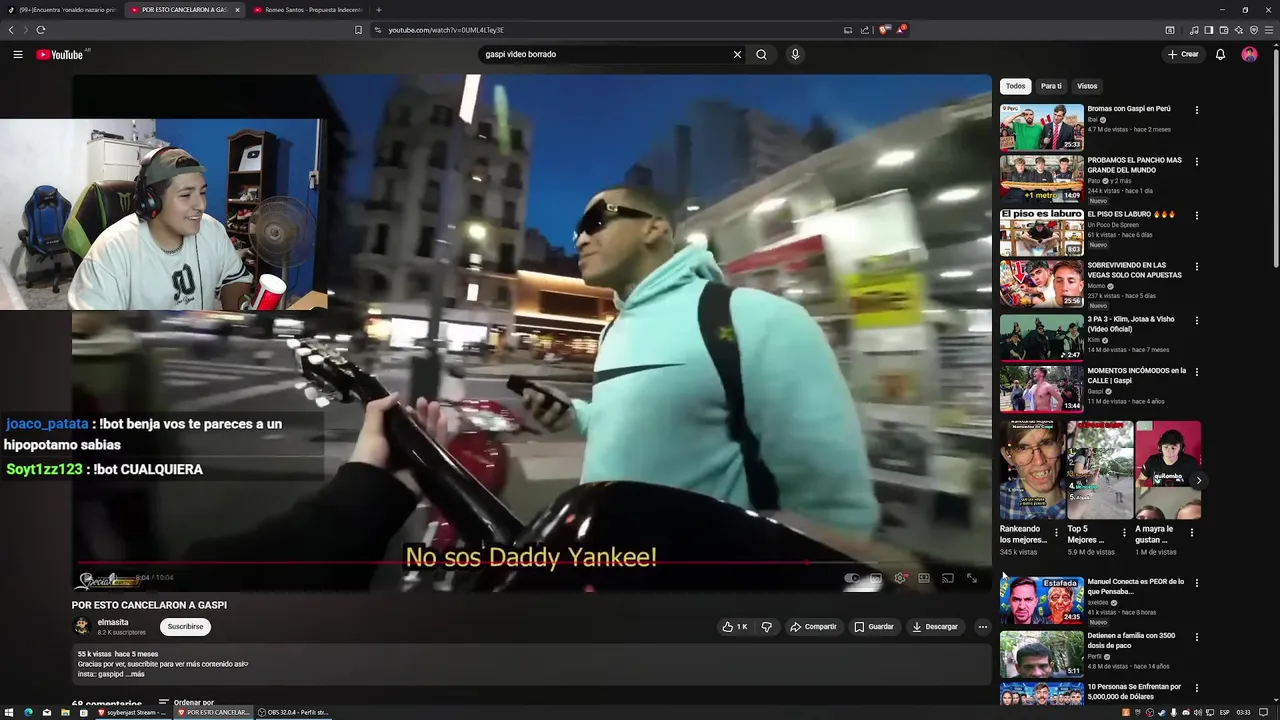Dislike the video
The width and height of the screenshot is (1280, 720).
pos(767,627)
